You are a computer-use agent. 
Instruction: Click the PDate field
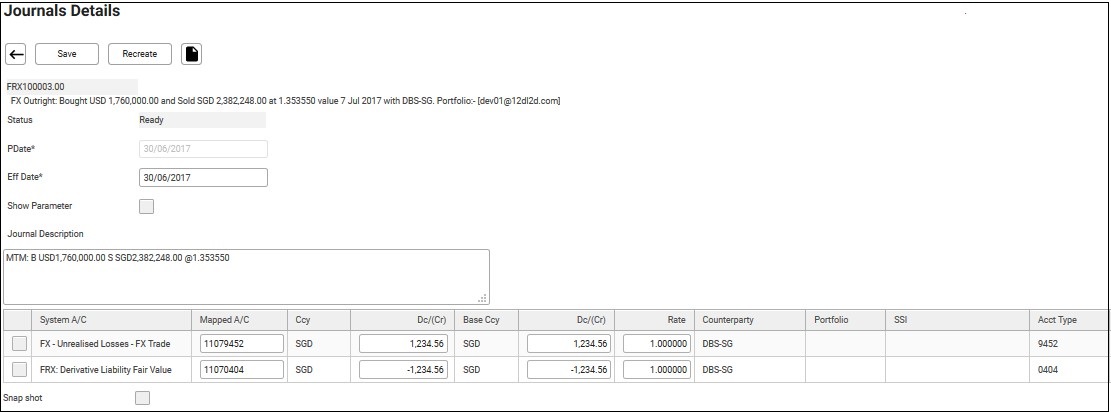click(x=203, y=149)
